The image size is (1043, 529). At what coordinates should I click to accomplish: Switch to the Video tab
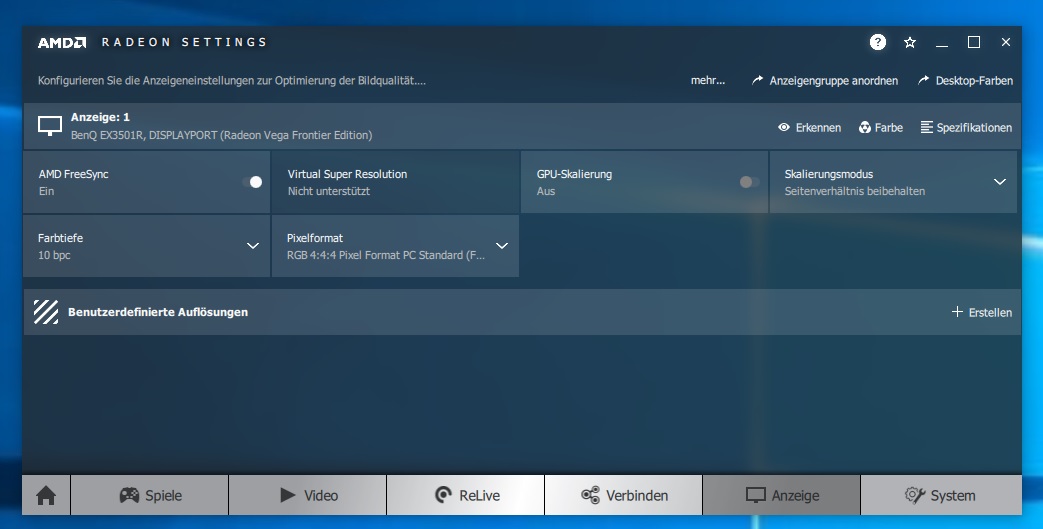(x=308, y=495)
